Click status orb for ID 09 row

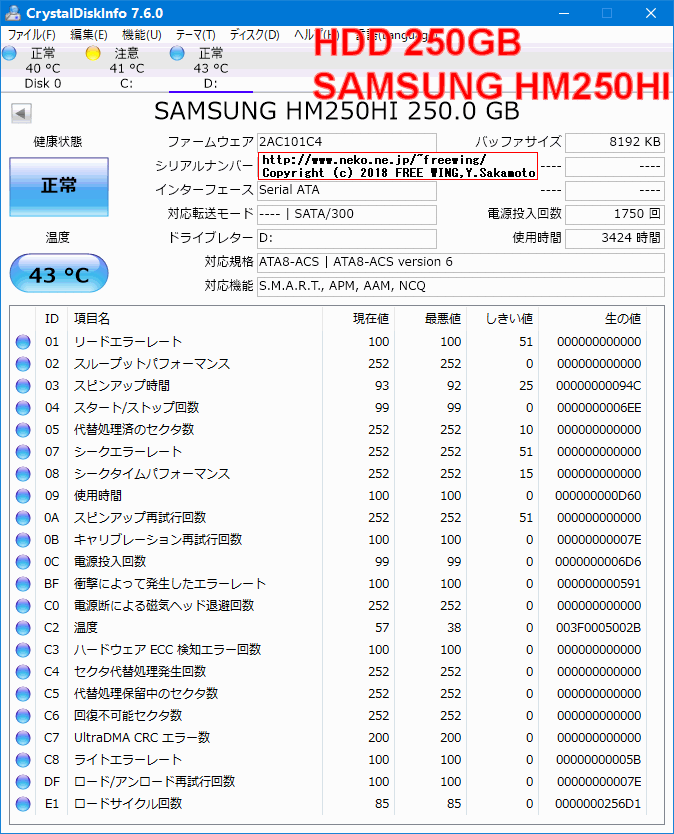tap(23, 496)
